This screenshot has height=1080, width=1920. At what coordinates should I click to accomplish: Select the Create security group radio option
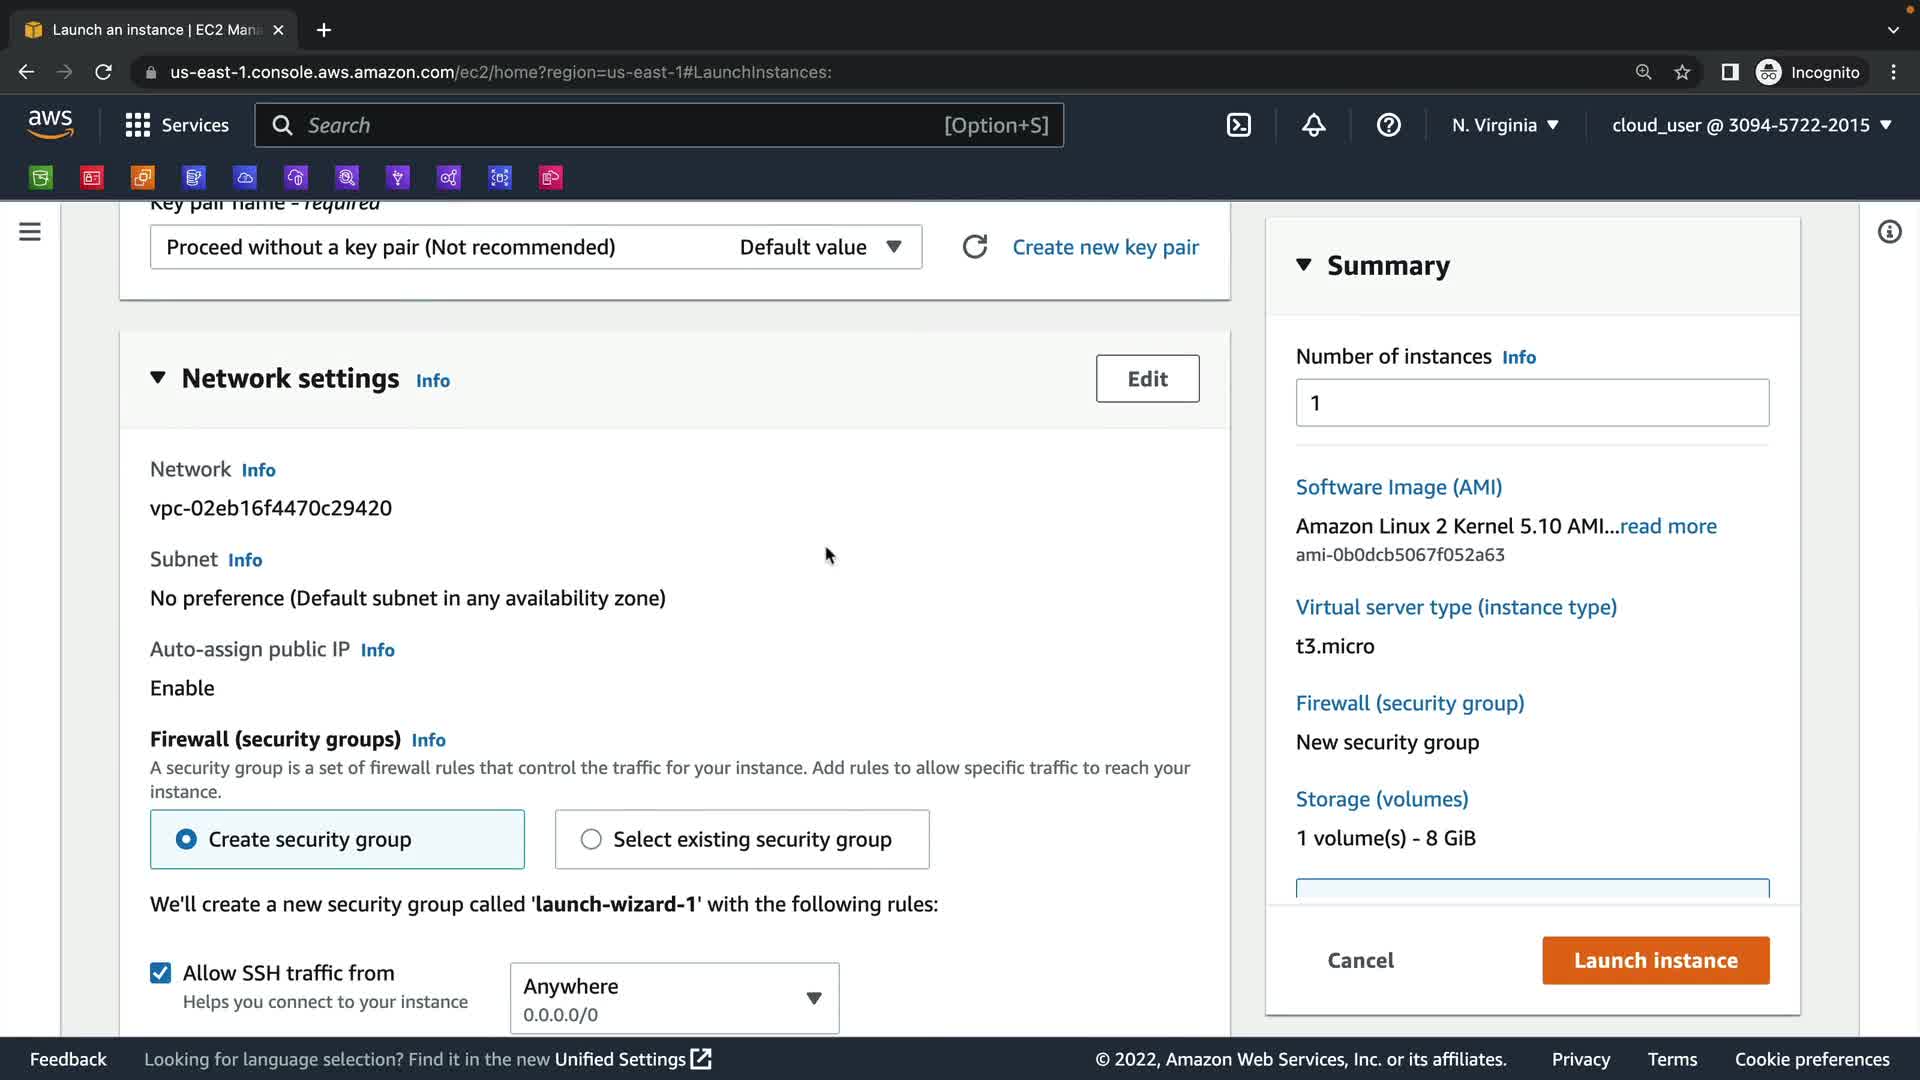[187, 840]
